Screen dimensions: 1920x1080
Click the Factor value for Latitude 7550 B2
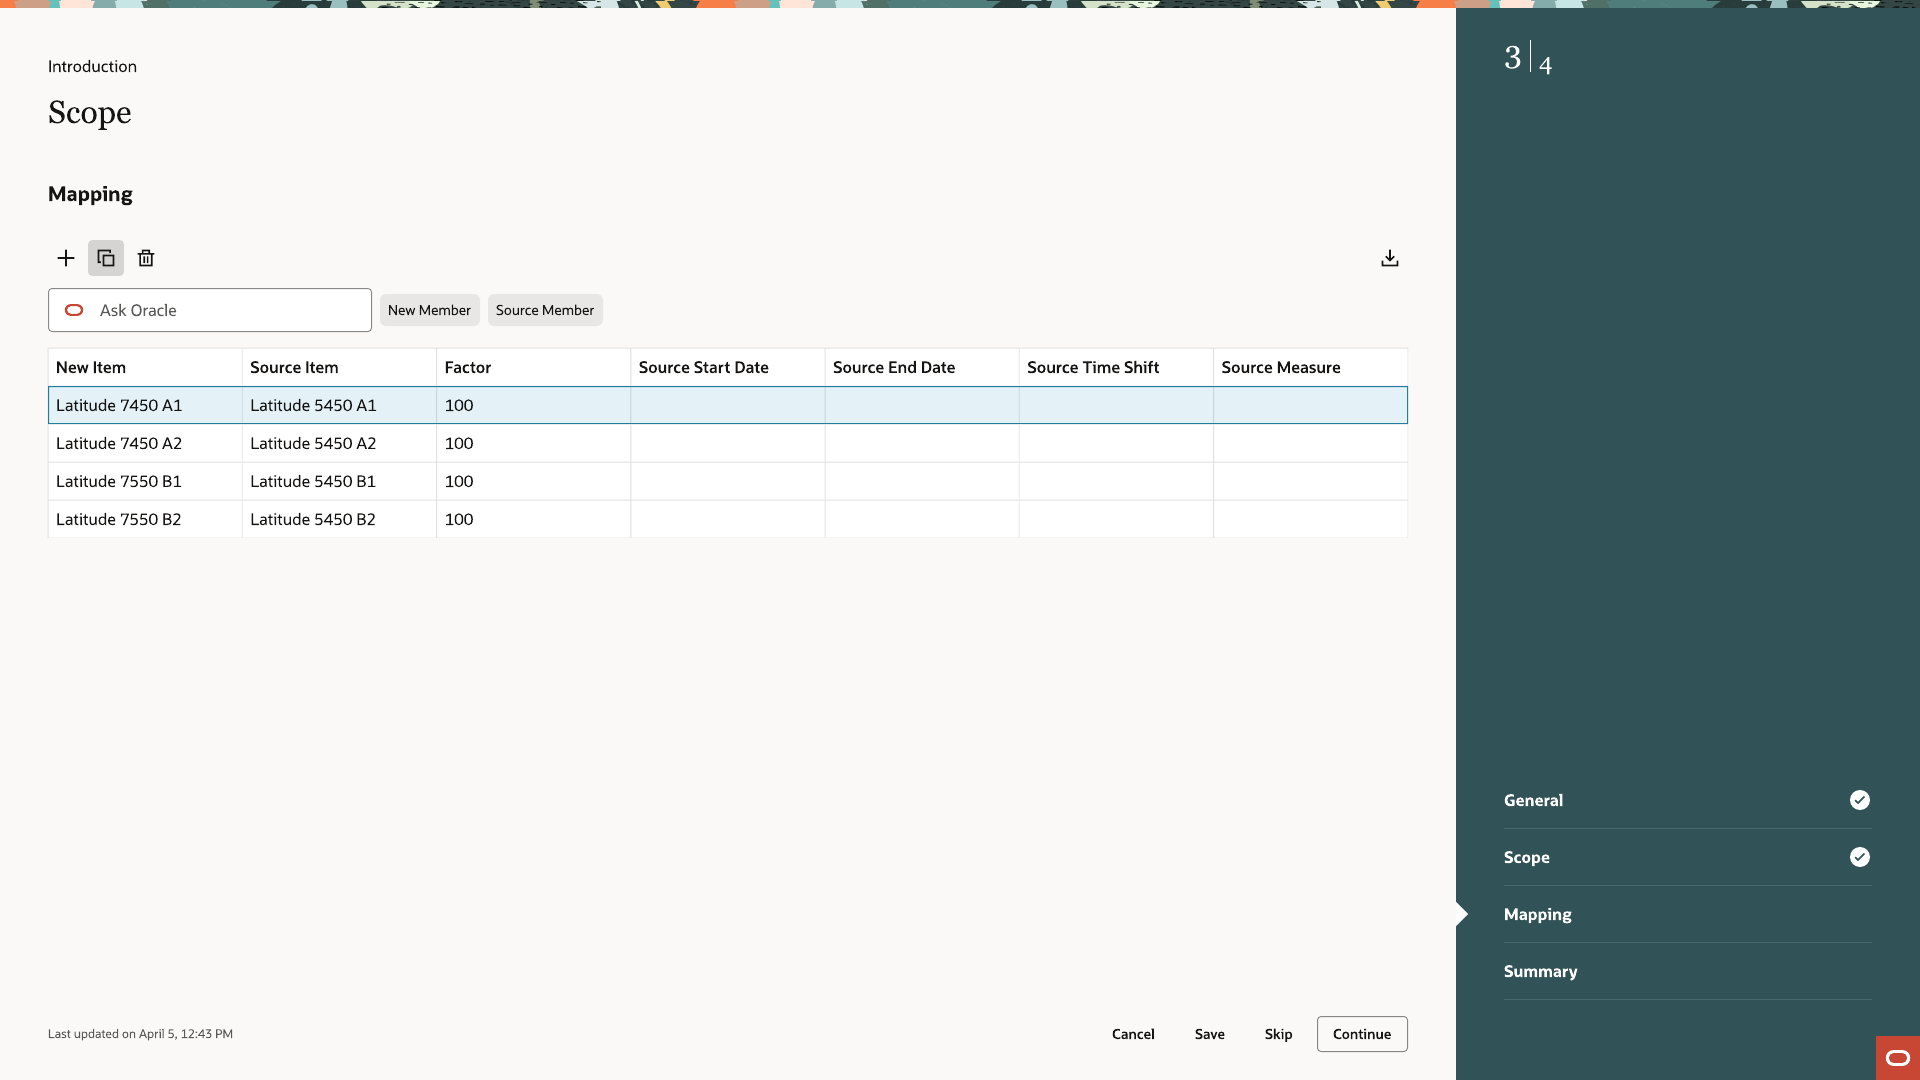click(533, 519)
